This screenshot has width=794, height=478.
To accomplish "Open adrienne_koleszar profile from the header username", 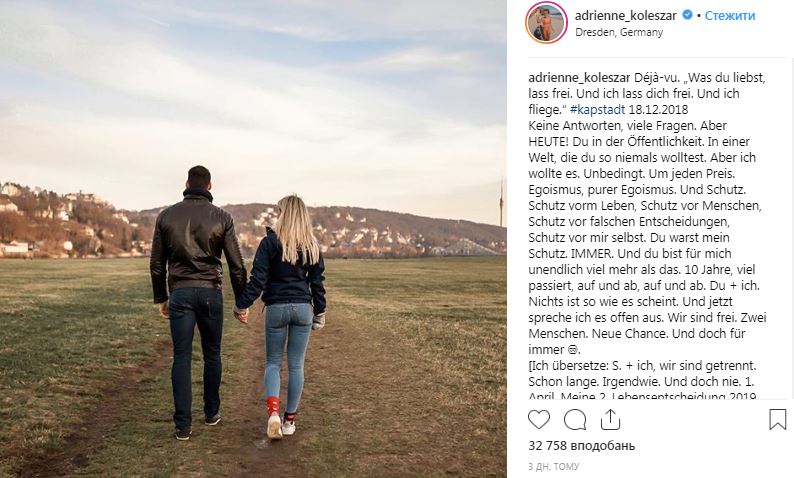I will tap(625, 16).
